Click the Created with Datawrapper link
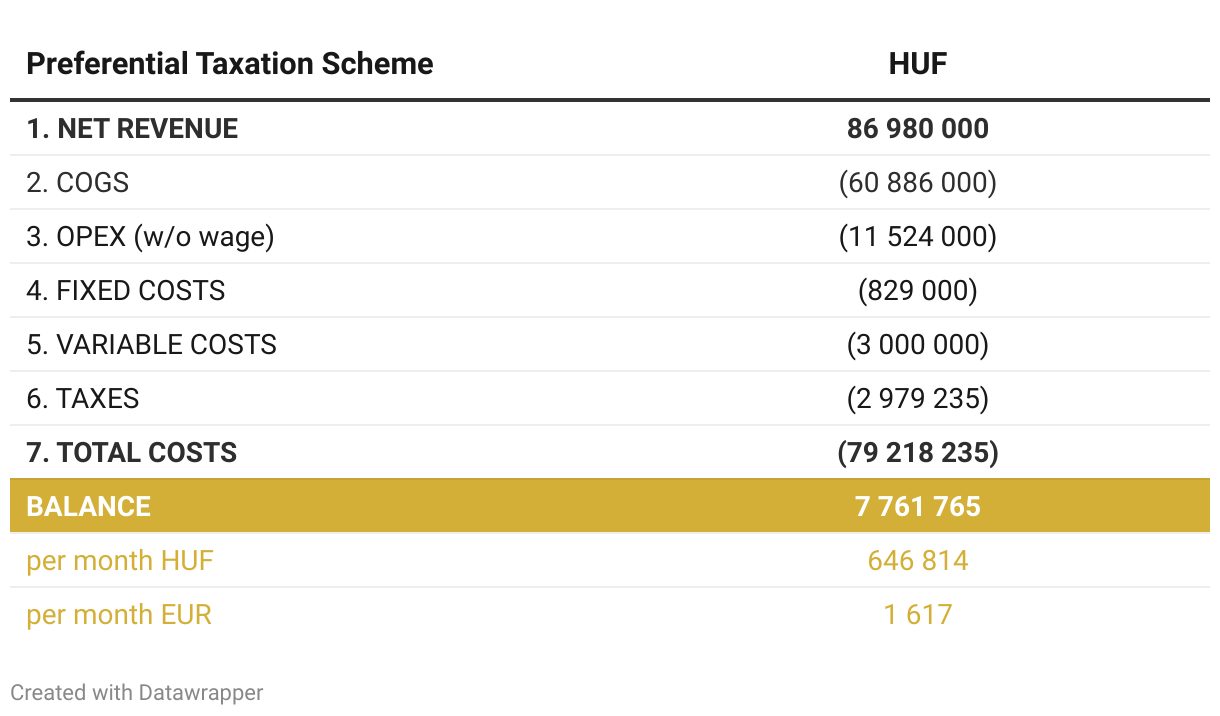 click(x=137, y=692)
